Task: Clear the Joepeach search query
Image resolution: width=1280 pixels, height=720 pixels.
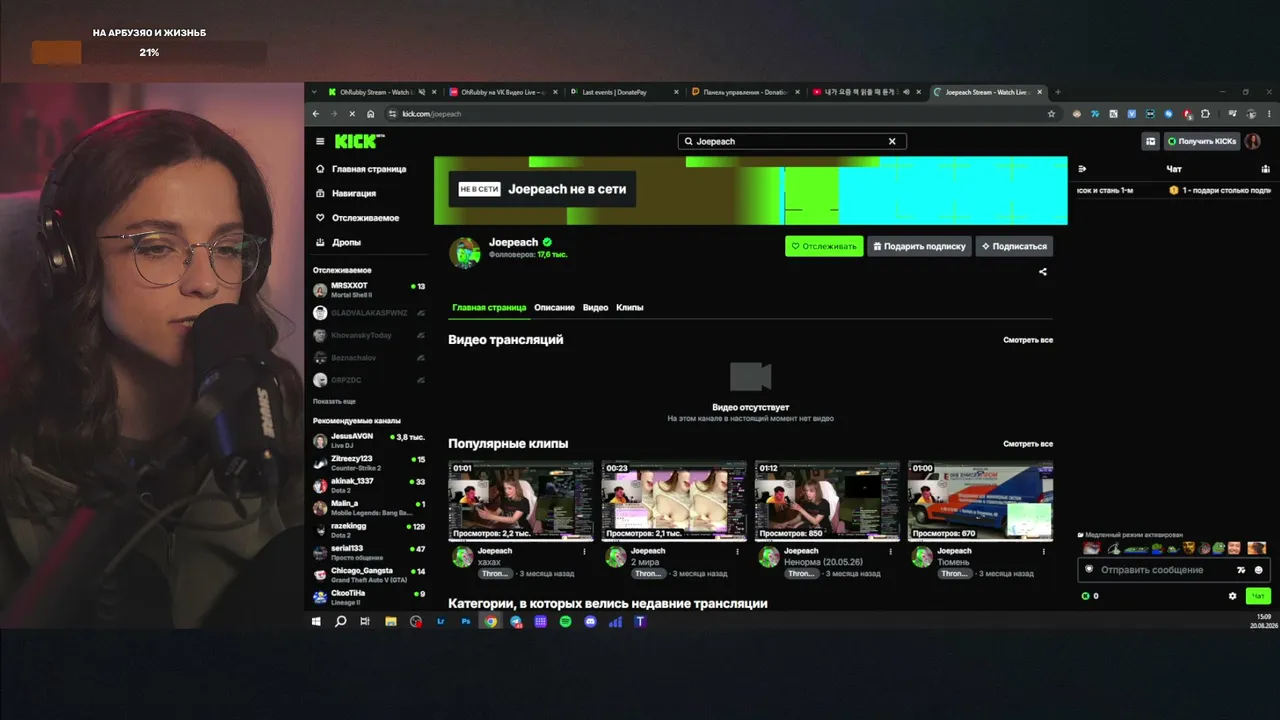Action: (892, 142)
